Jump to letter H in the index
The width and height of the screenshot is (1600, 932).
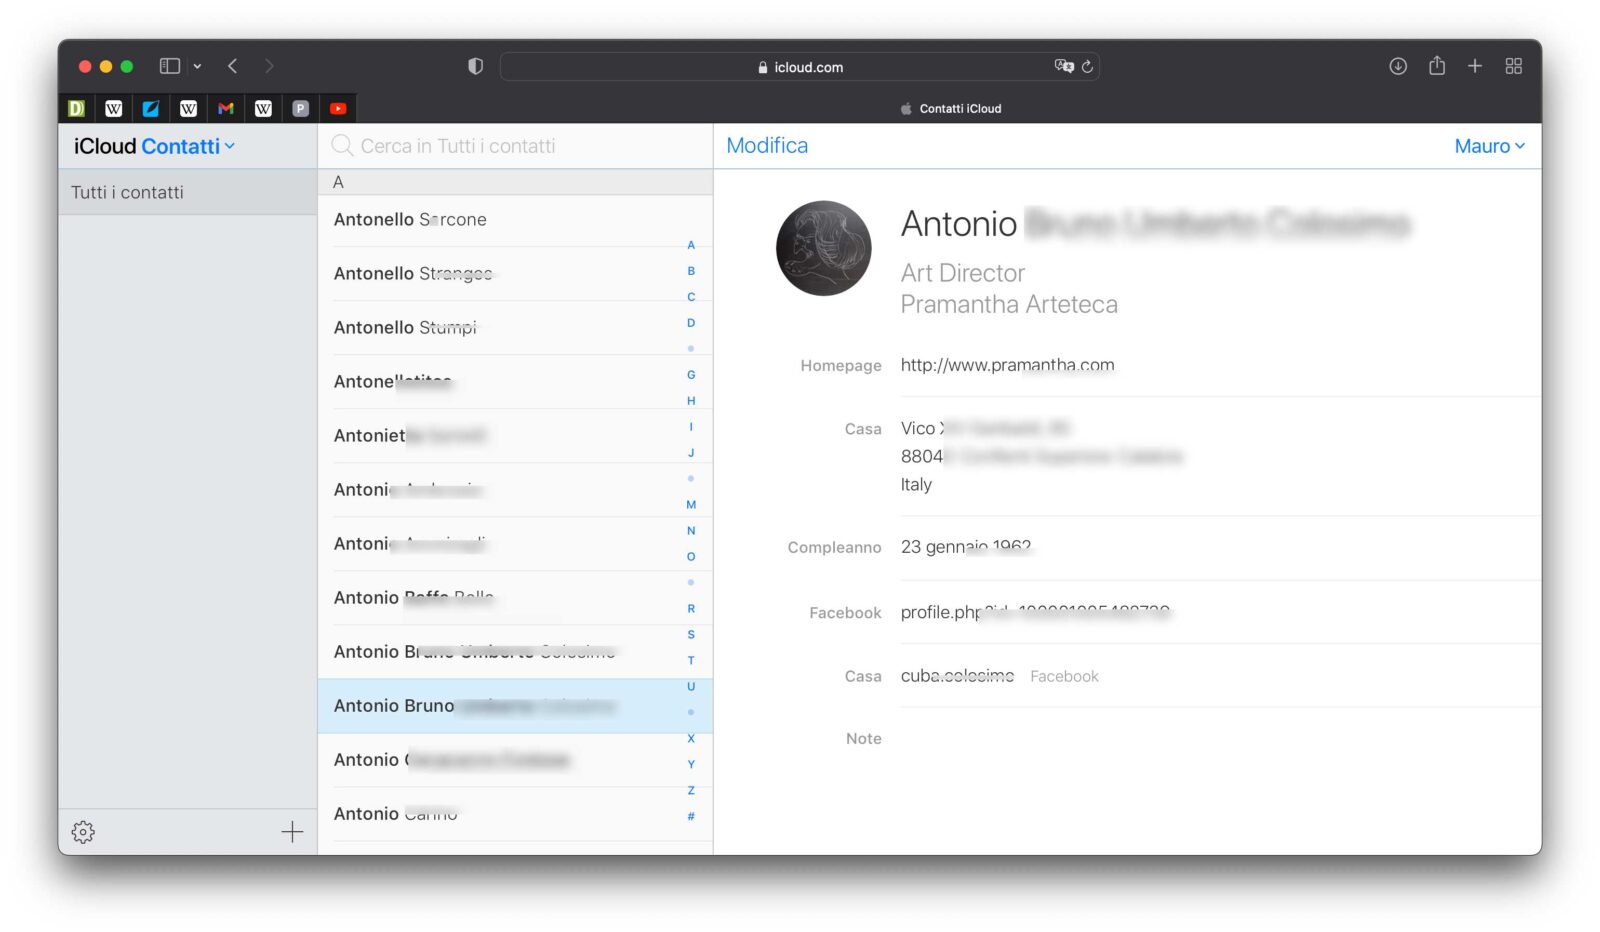(691, 401)
